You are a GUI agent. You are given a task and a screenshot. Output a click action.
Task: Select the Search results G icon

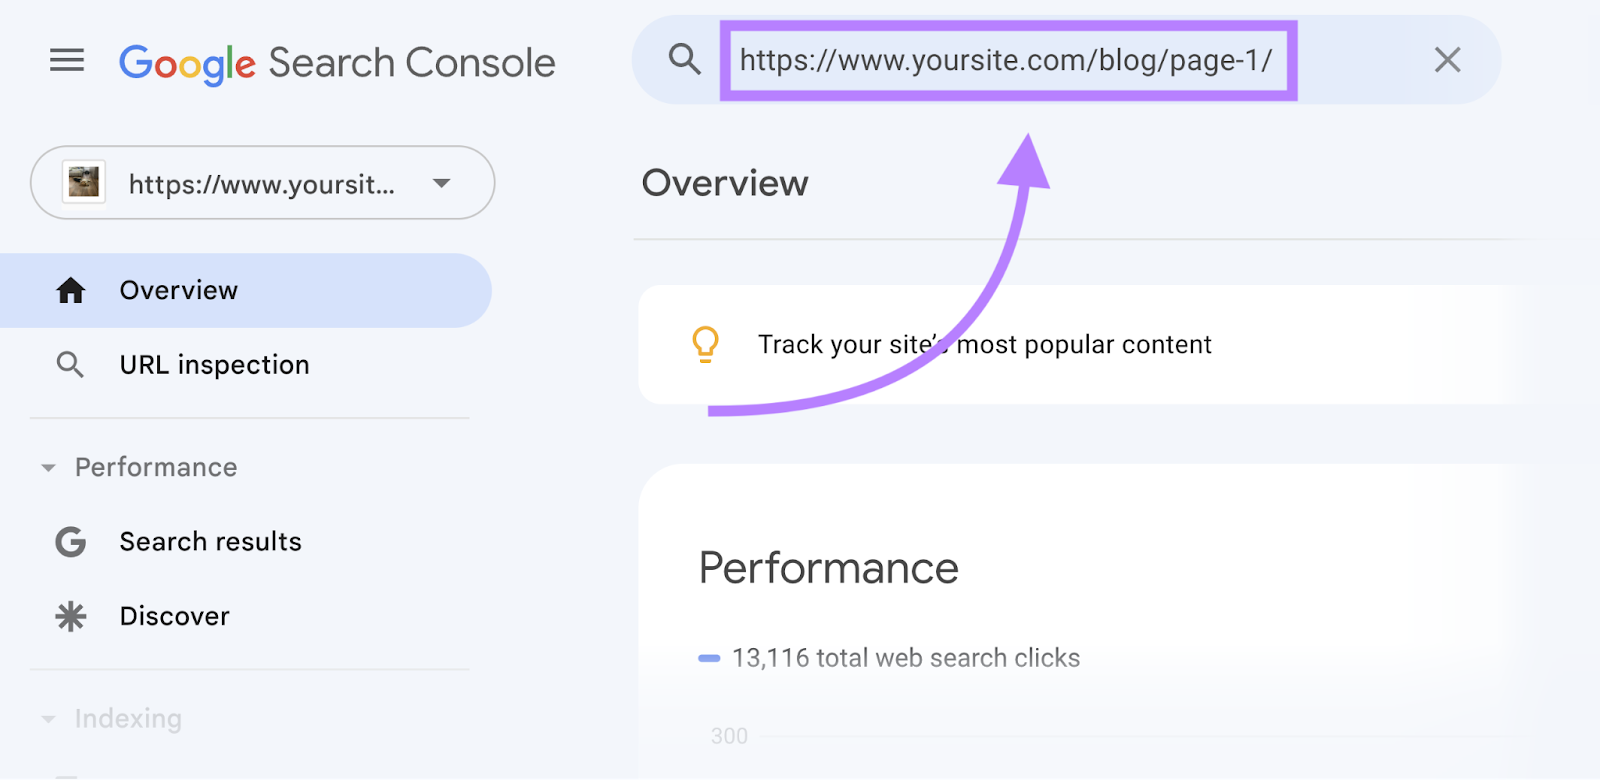tap(69, 541)
